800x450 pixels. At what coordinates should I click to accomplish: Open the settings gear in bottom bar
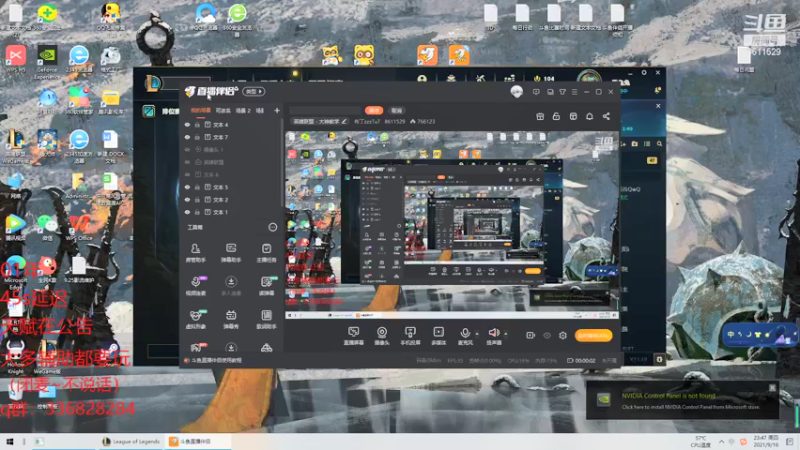click(563, 335)
